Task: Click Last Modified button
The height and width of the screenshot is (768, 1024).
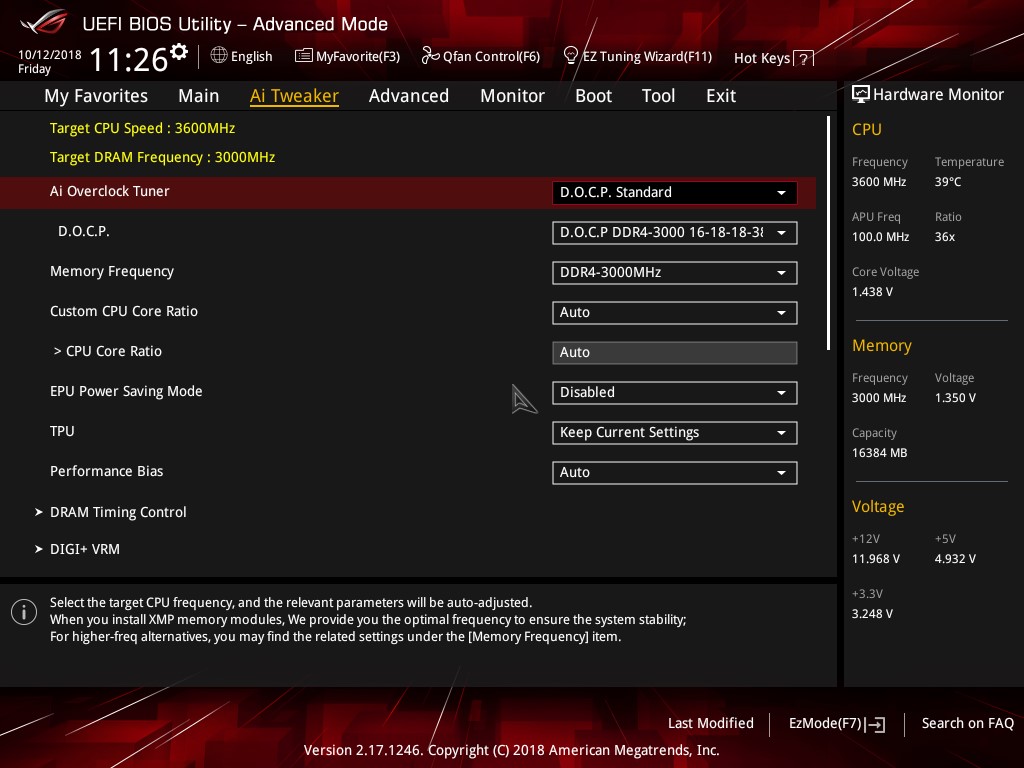Action: point(711,723)
